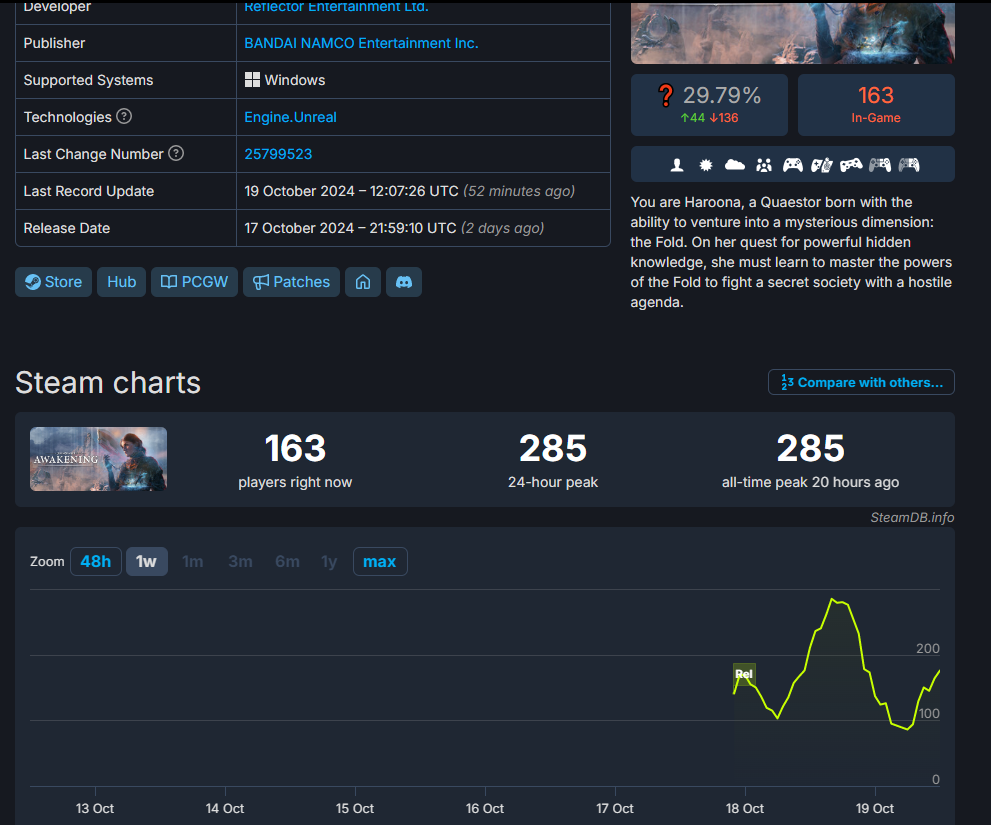This screenshot has width=991, height=825.
Task: Click the last greyed controller icon
Action: click(x=909, y=165)
